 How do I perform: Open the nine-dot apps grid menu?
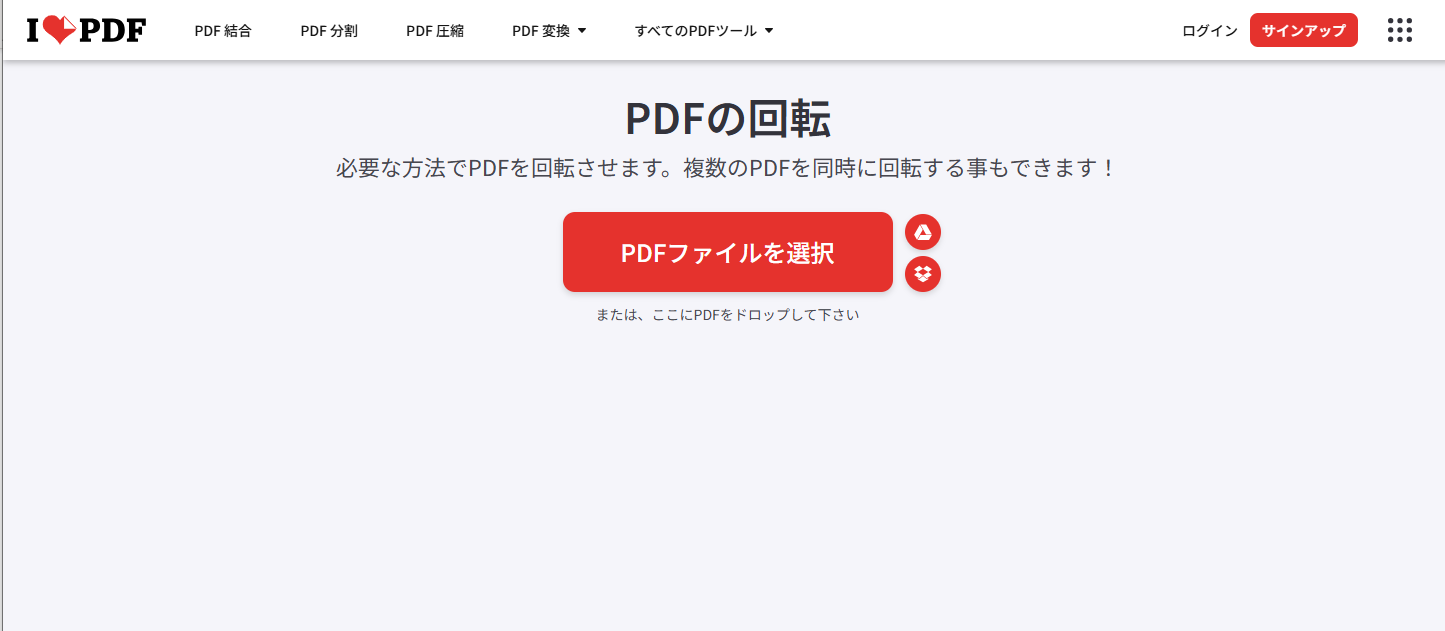pyautogui.click(x=1400, y=30)
